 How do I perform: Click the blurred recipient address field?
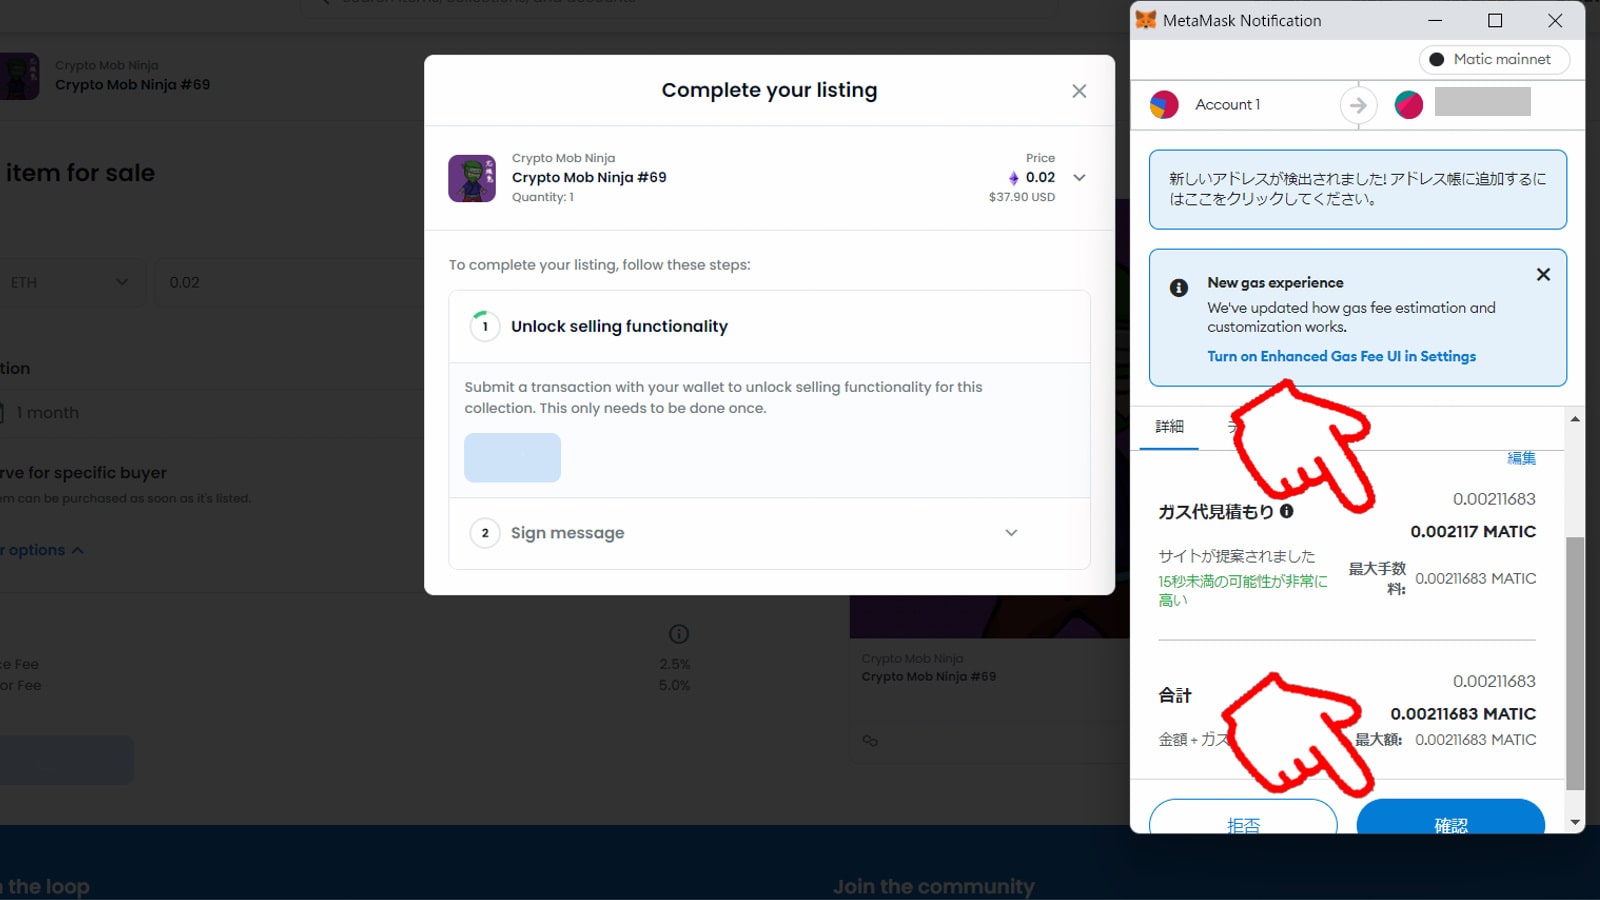[x=1483, y=102]
